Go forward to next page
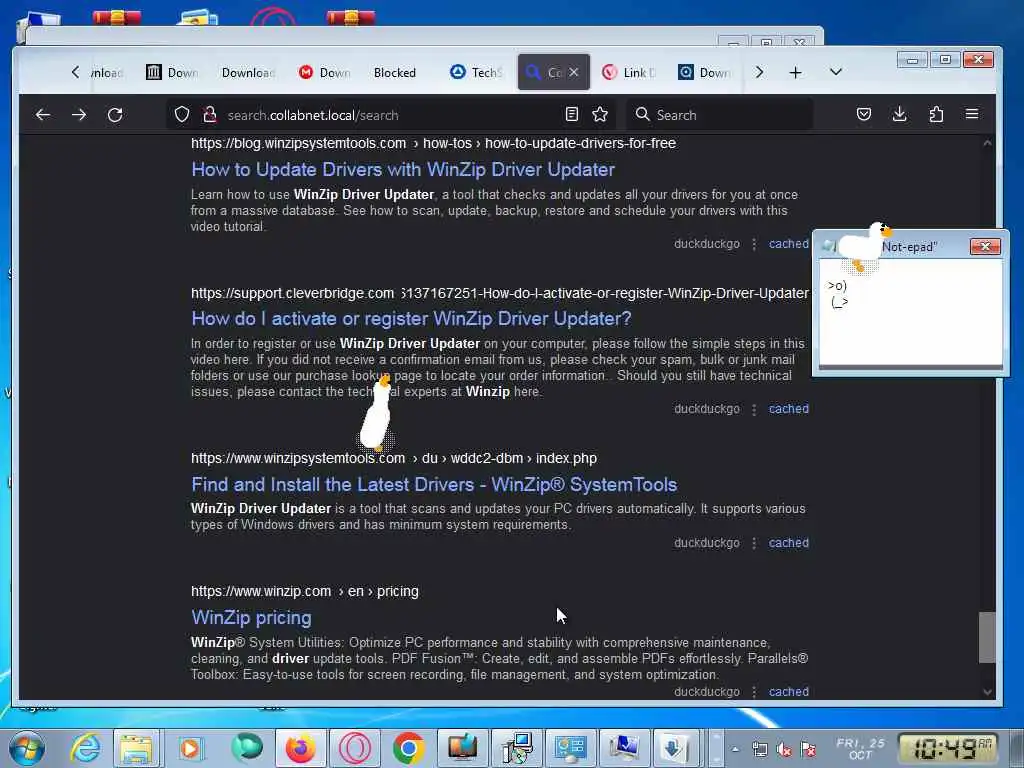 (x=79, y=115)
